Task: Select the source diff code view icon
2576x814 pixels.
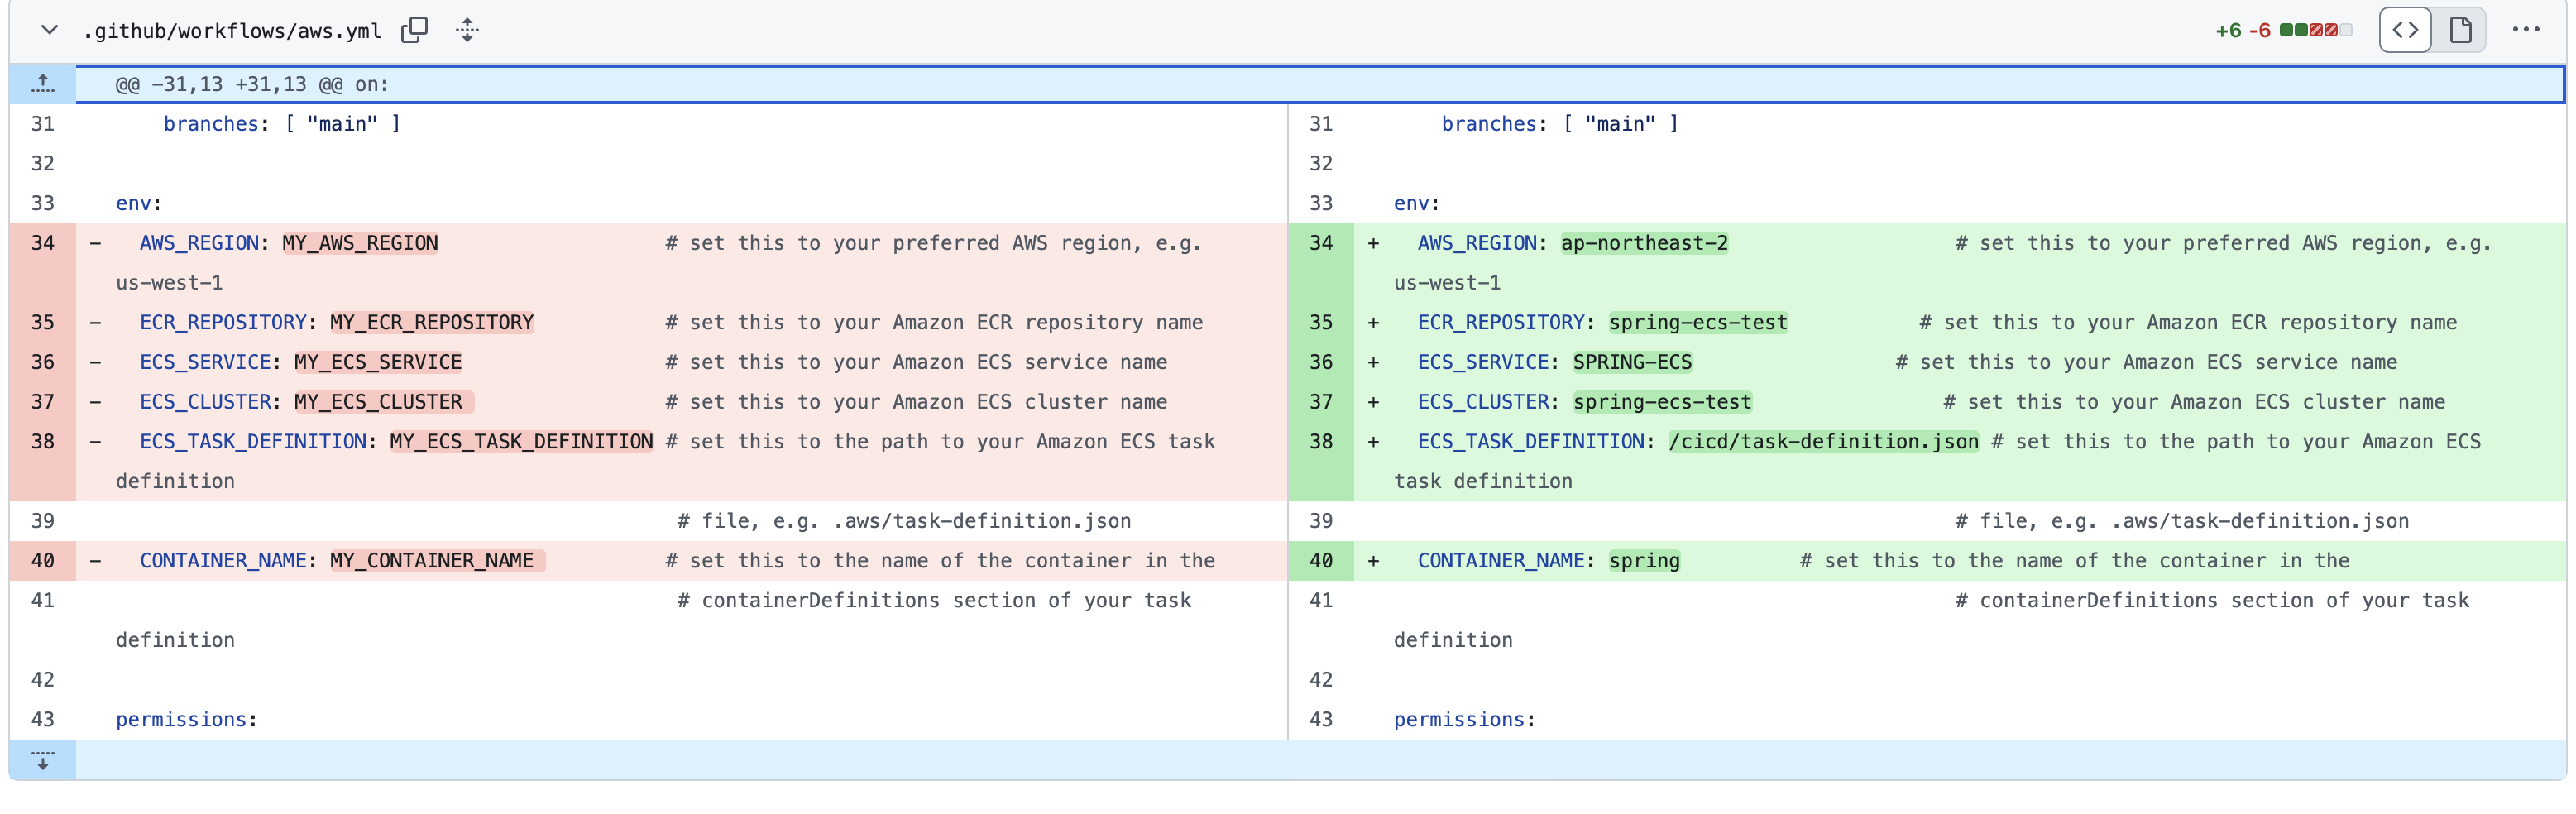Action: (x=2406, y=29)
